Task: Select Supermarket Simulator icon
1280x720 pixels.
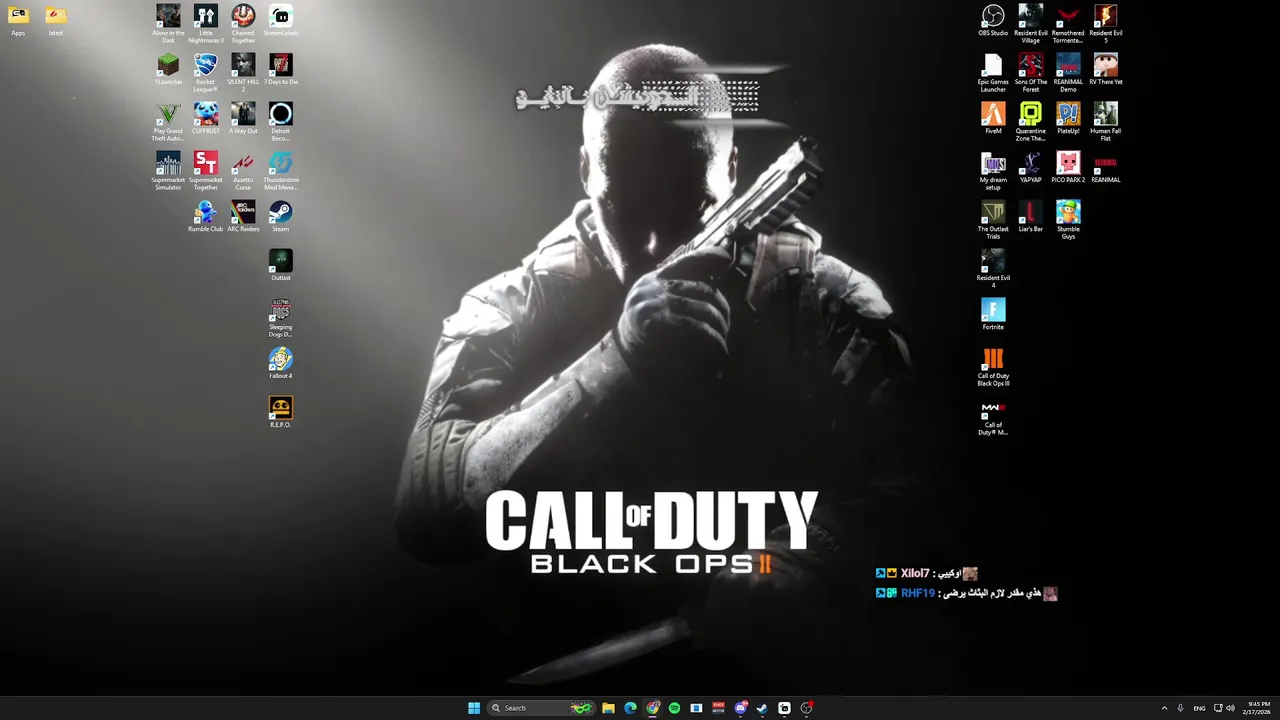Action: (168, 171)
